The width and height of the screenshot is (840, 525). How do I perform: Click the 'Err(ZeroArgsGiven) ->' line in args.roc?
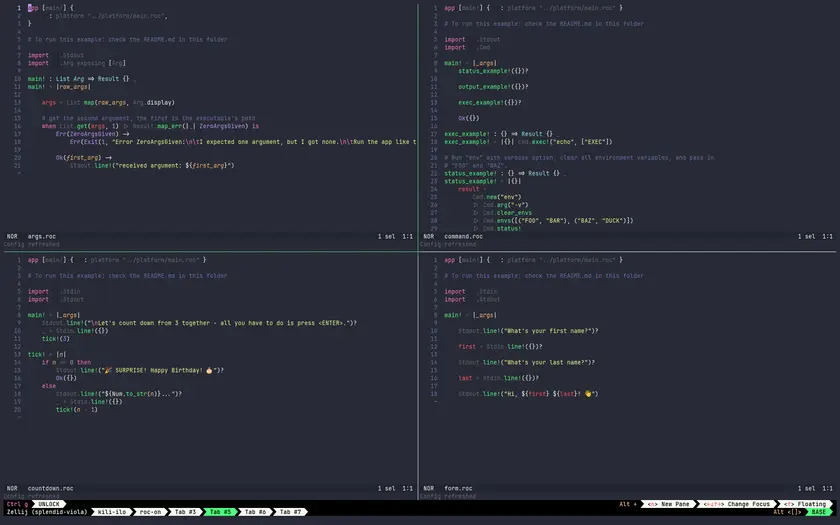click(x=92, y=134)
